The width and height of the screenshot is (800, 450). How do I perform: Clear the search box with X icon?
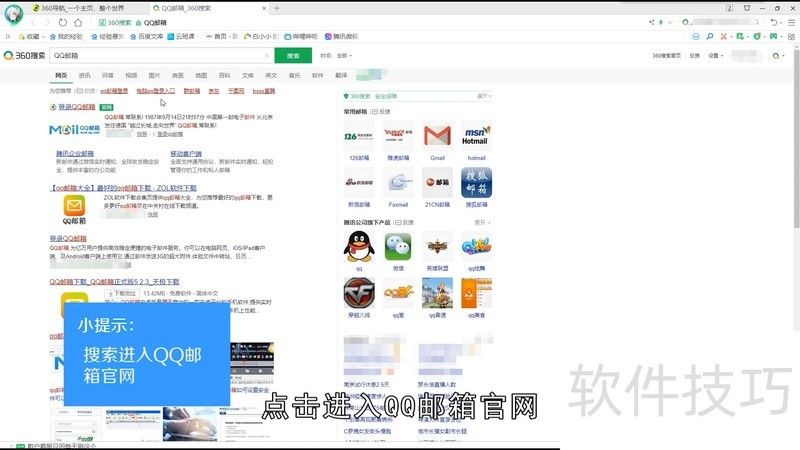coord(266,55)
